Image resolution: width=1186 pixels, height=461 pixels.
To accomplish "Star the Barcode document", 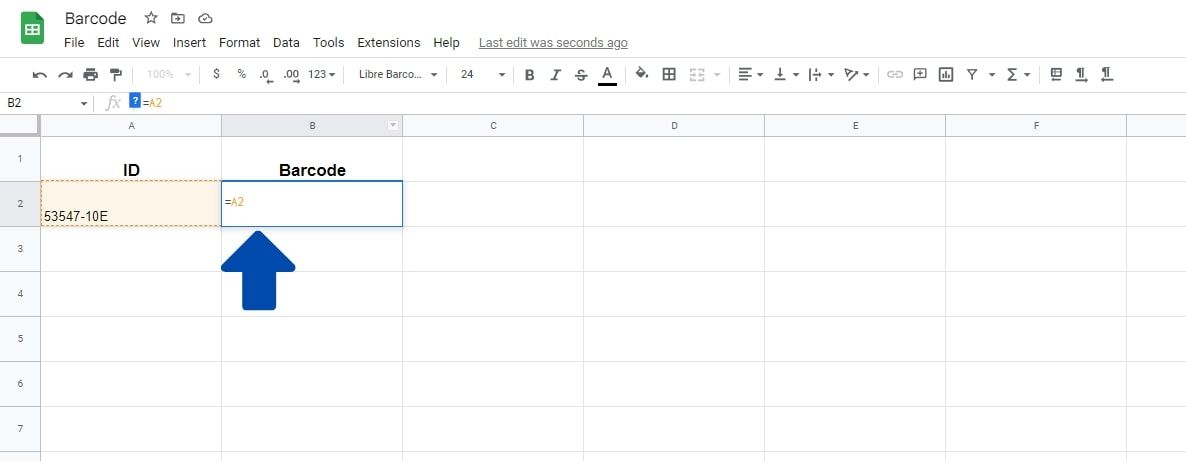I will [x=151, y=18].
